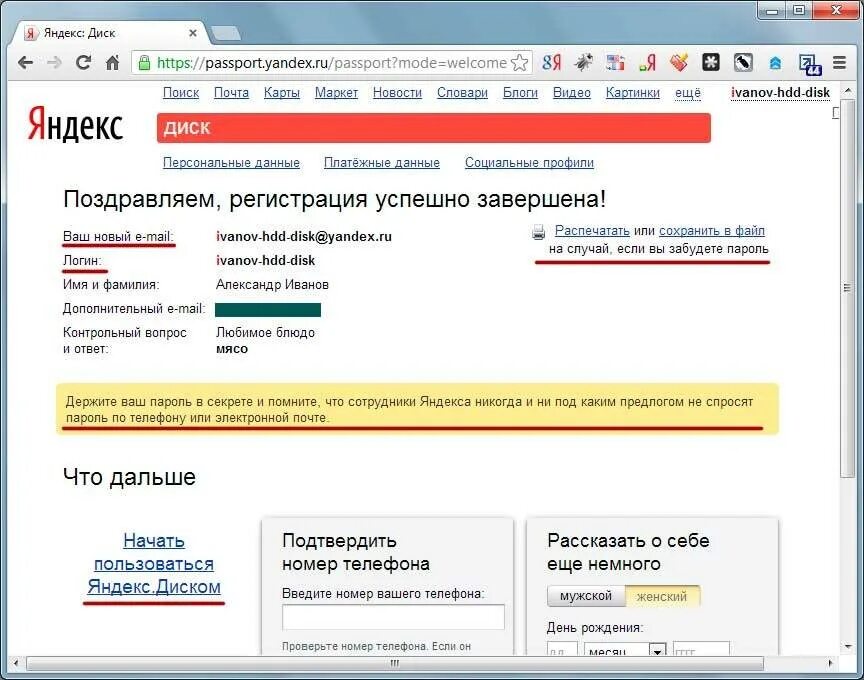864x680 pixels.
Task: Open Картинки in top navigation
Action: tap(633, 93)
